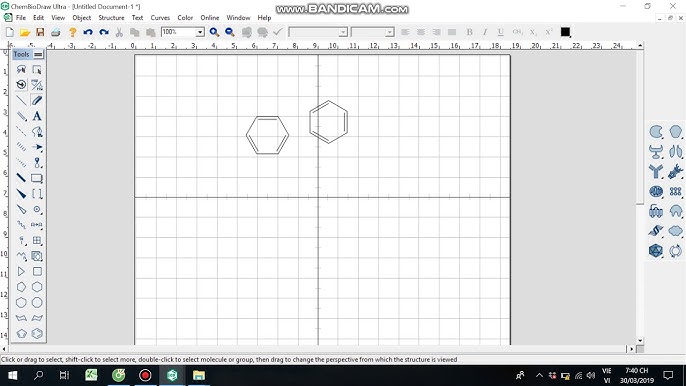The image size is (686, 386).
Task: Open the Curves menu
Action: 160,18
